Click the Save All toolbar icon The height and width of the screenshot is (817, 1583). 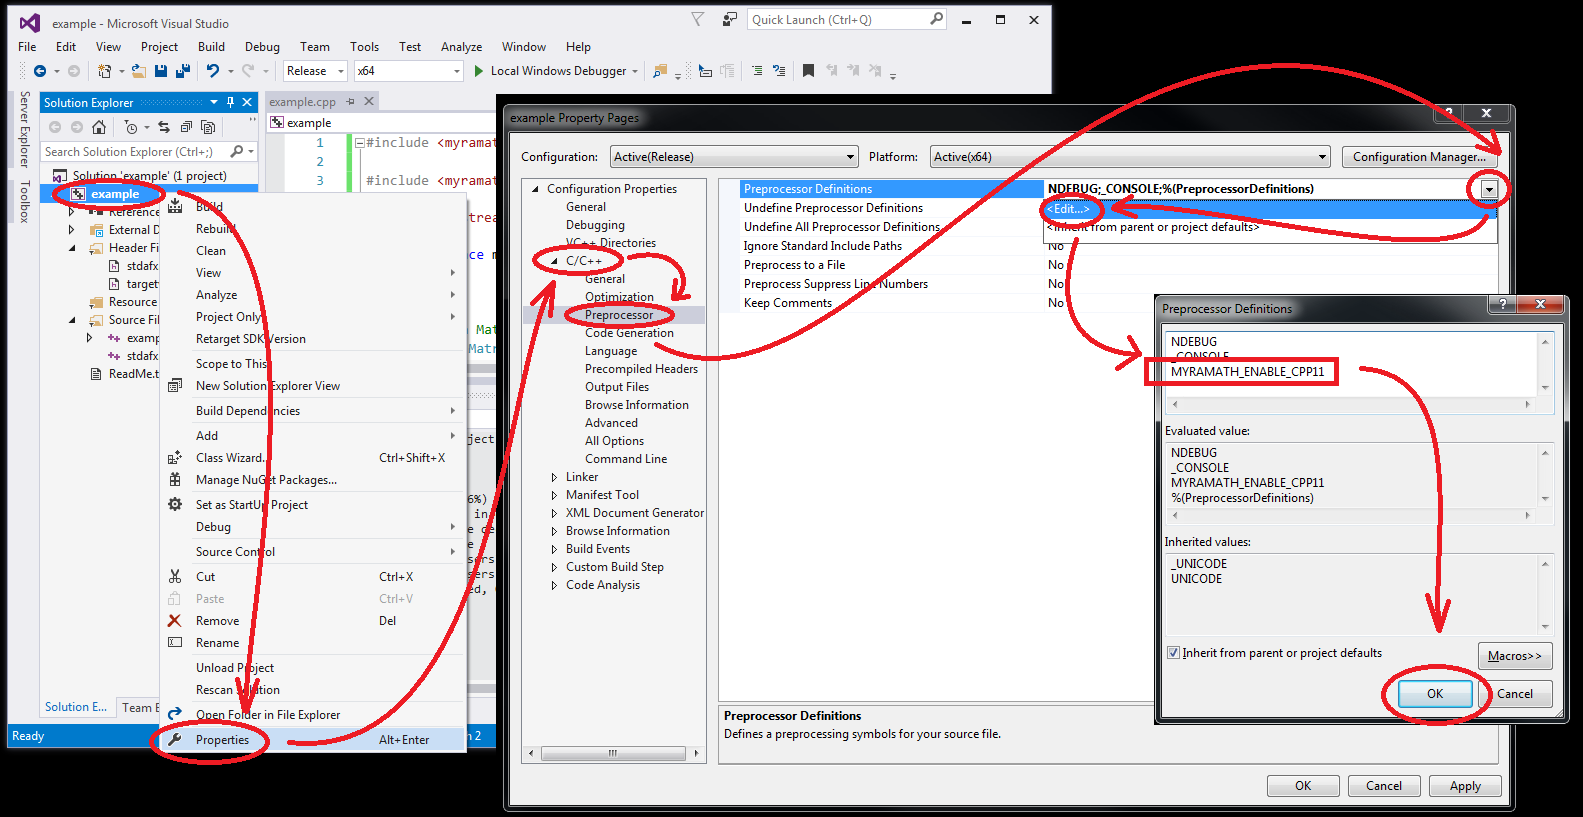(x=182, y=71)
